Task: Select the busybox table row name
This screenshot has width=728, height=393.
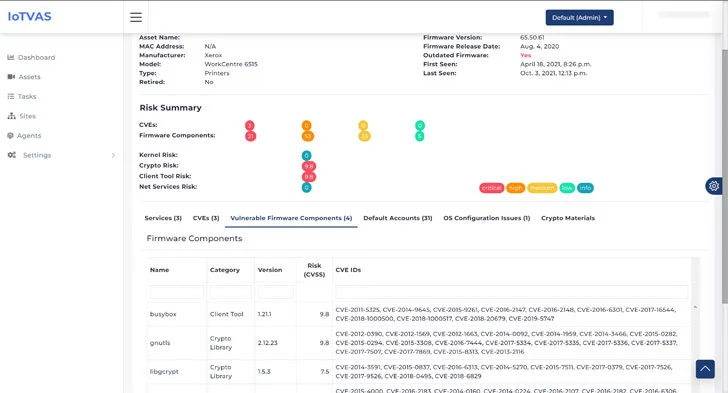Action: (x=163, y=314)
